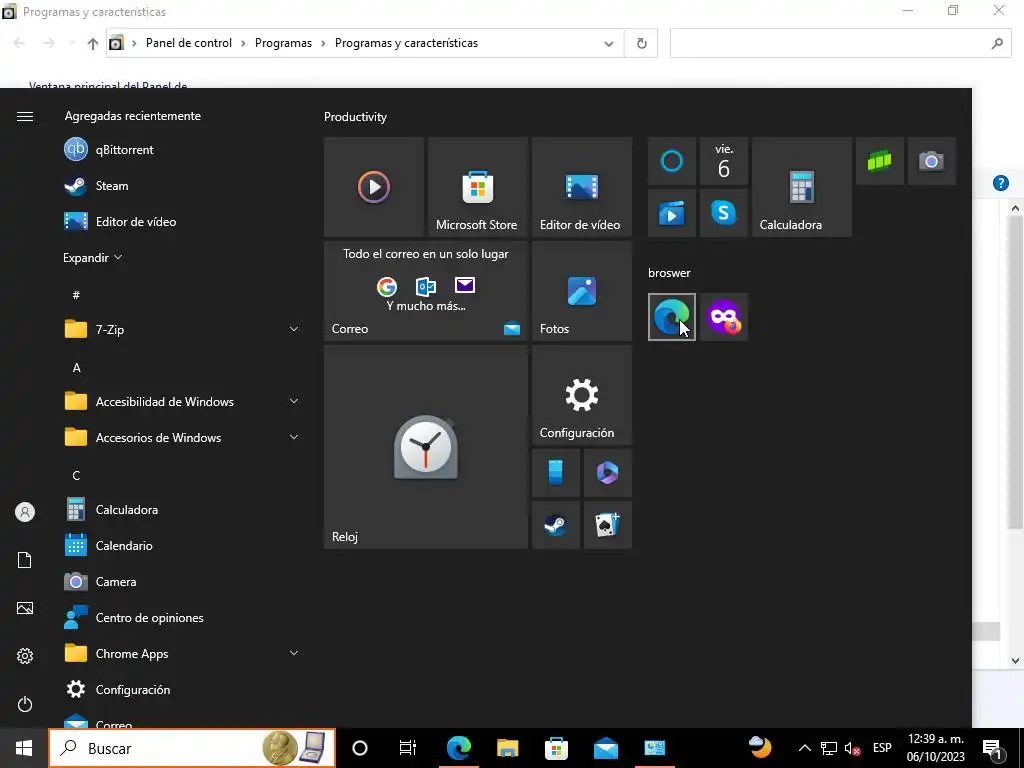Open Camera in the app list
1024x768 pixels.
[183, 581]
